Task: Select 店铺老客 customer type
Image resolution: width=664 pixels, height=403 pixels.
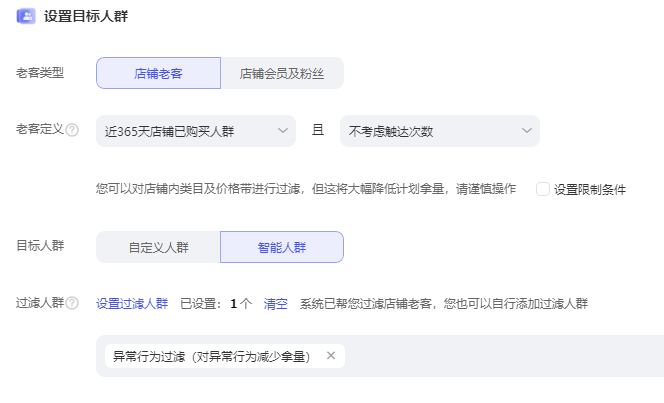Action: point(158,73)
